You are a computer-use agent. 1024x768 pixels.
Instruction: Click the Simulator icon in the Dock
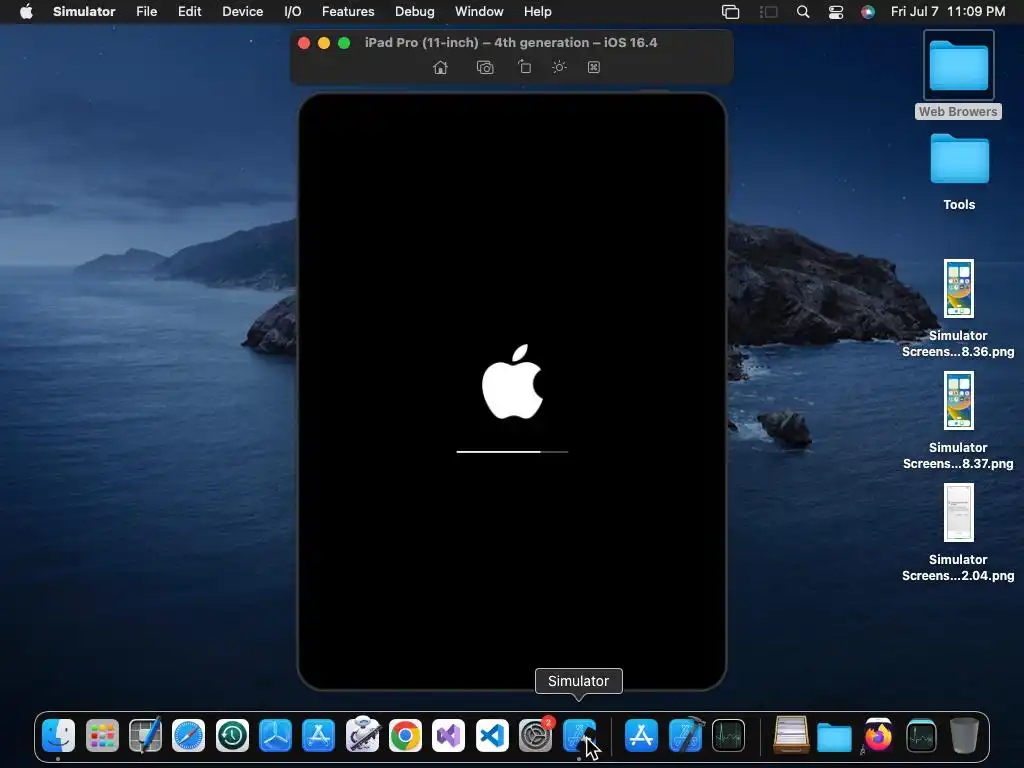pyautogui.click(x=579, y=736)
